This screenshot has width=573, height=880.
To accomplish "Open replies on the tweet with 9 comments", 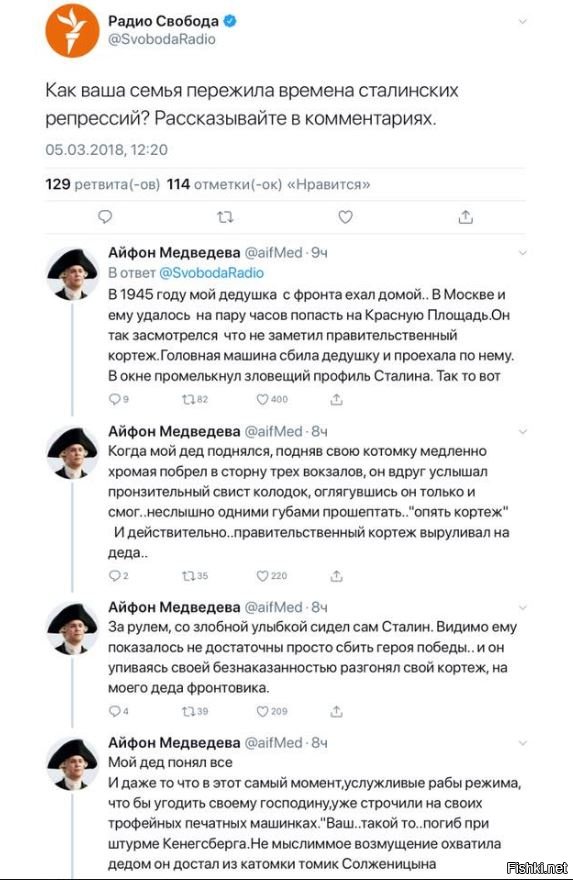I will [118, 399].
